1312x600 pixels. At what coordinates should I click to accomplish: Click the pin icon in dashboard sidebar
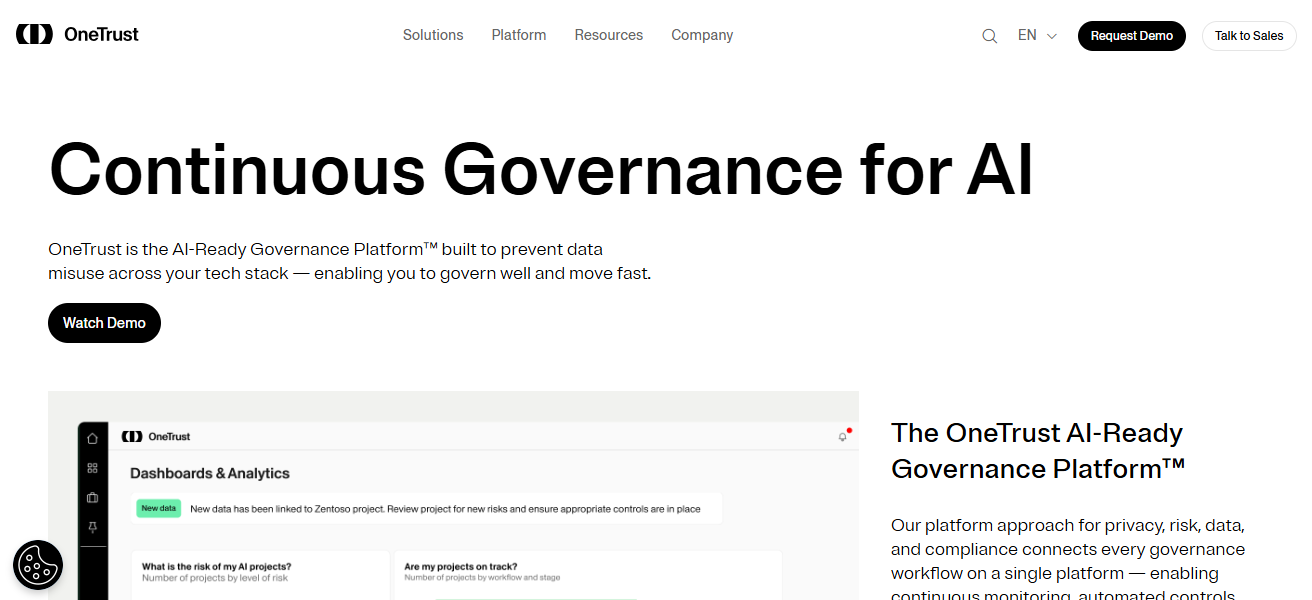(x=93, y=527)
